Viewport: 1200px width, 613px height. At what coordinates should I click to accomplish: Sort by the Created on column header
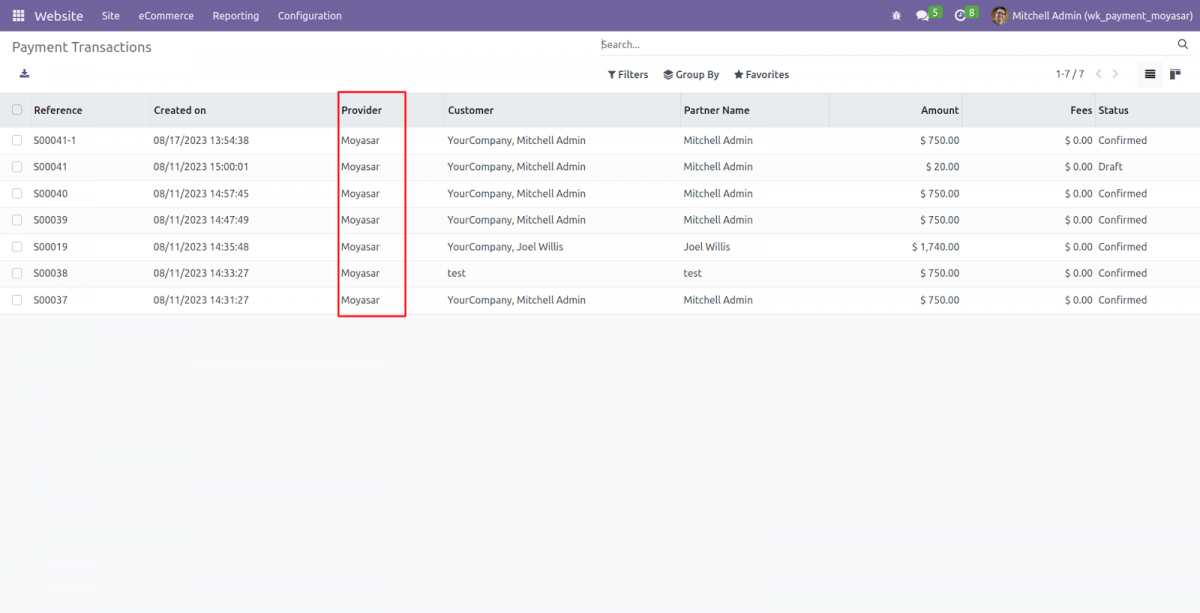pos(180,110)
